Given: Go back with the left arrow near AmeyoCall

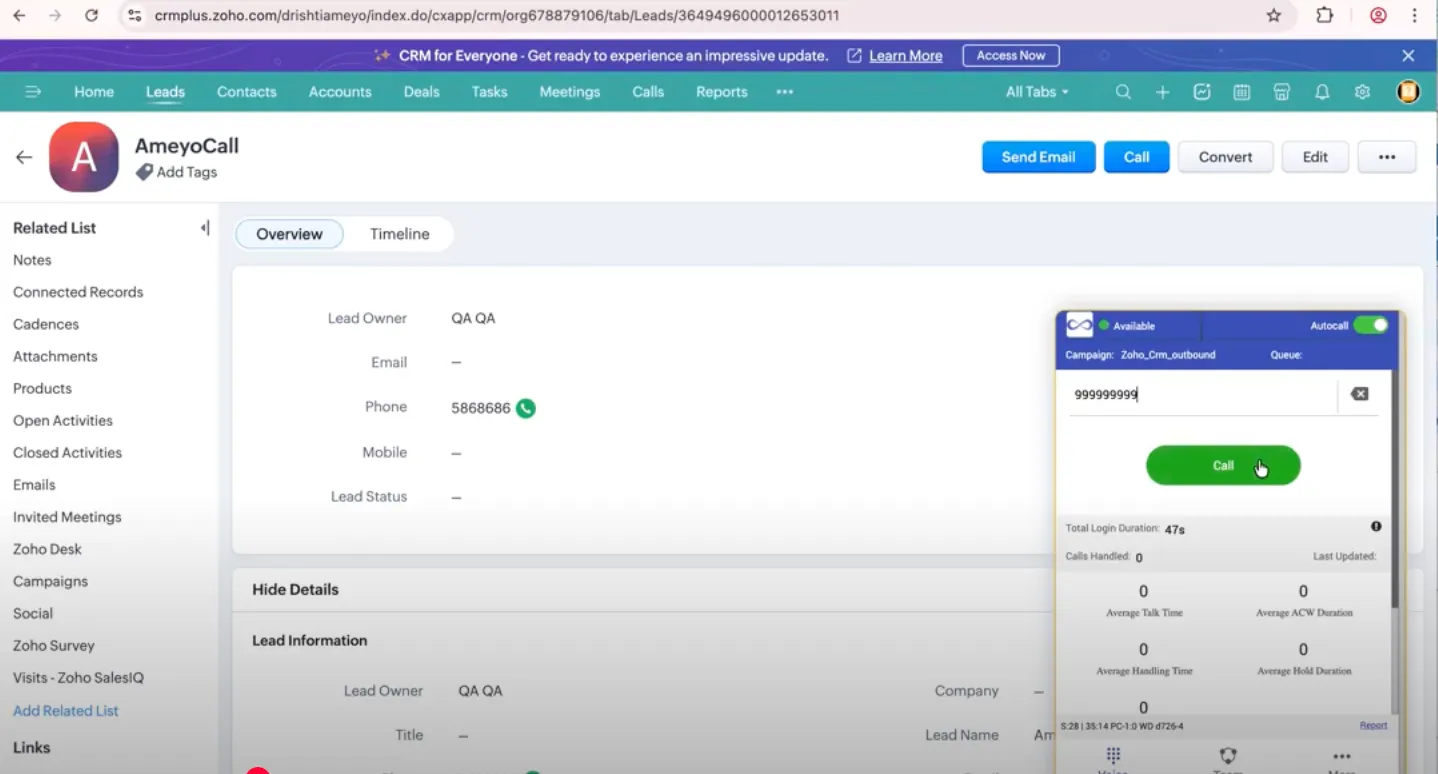Looking at the screenshot, I should (24, 157).
